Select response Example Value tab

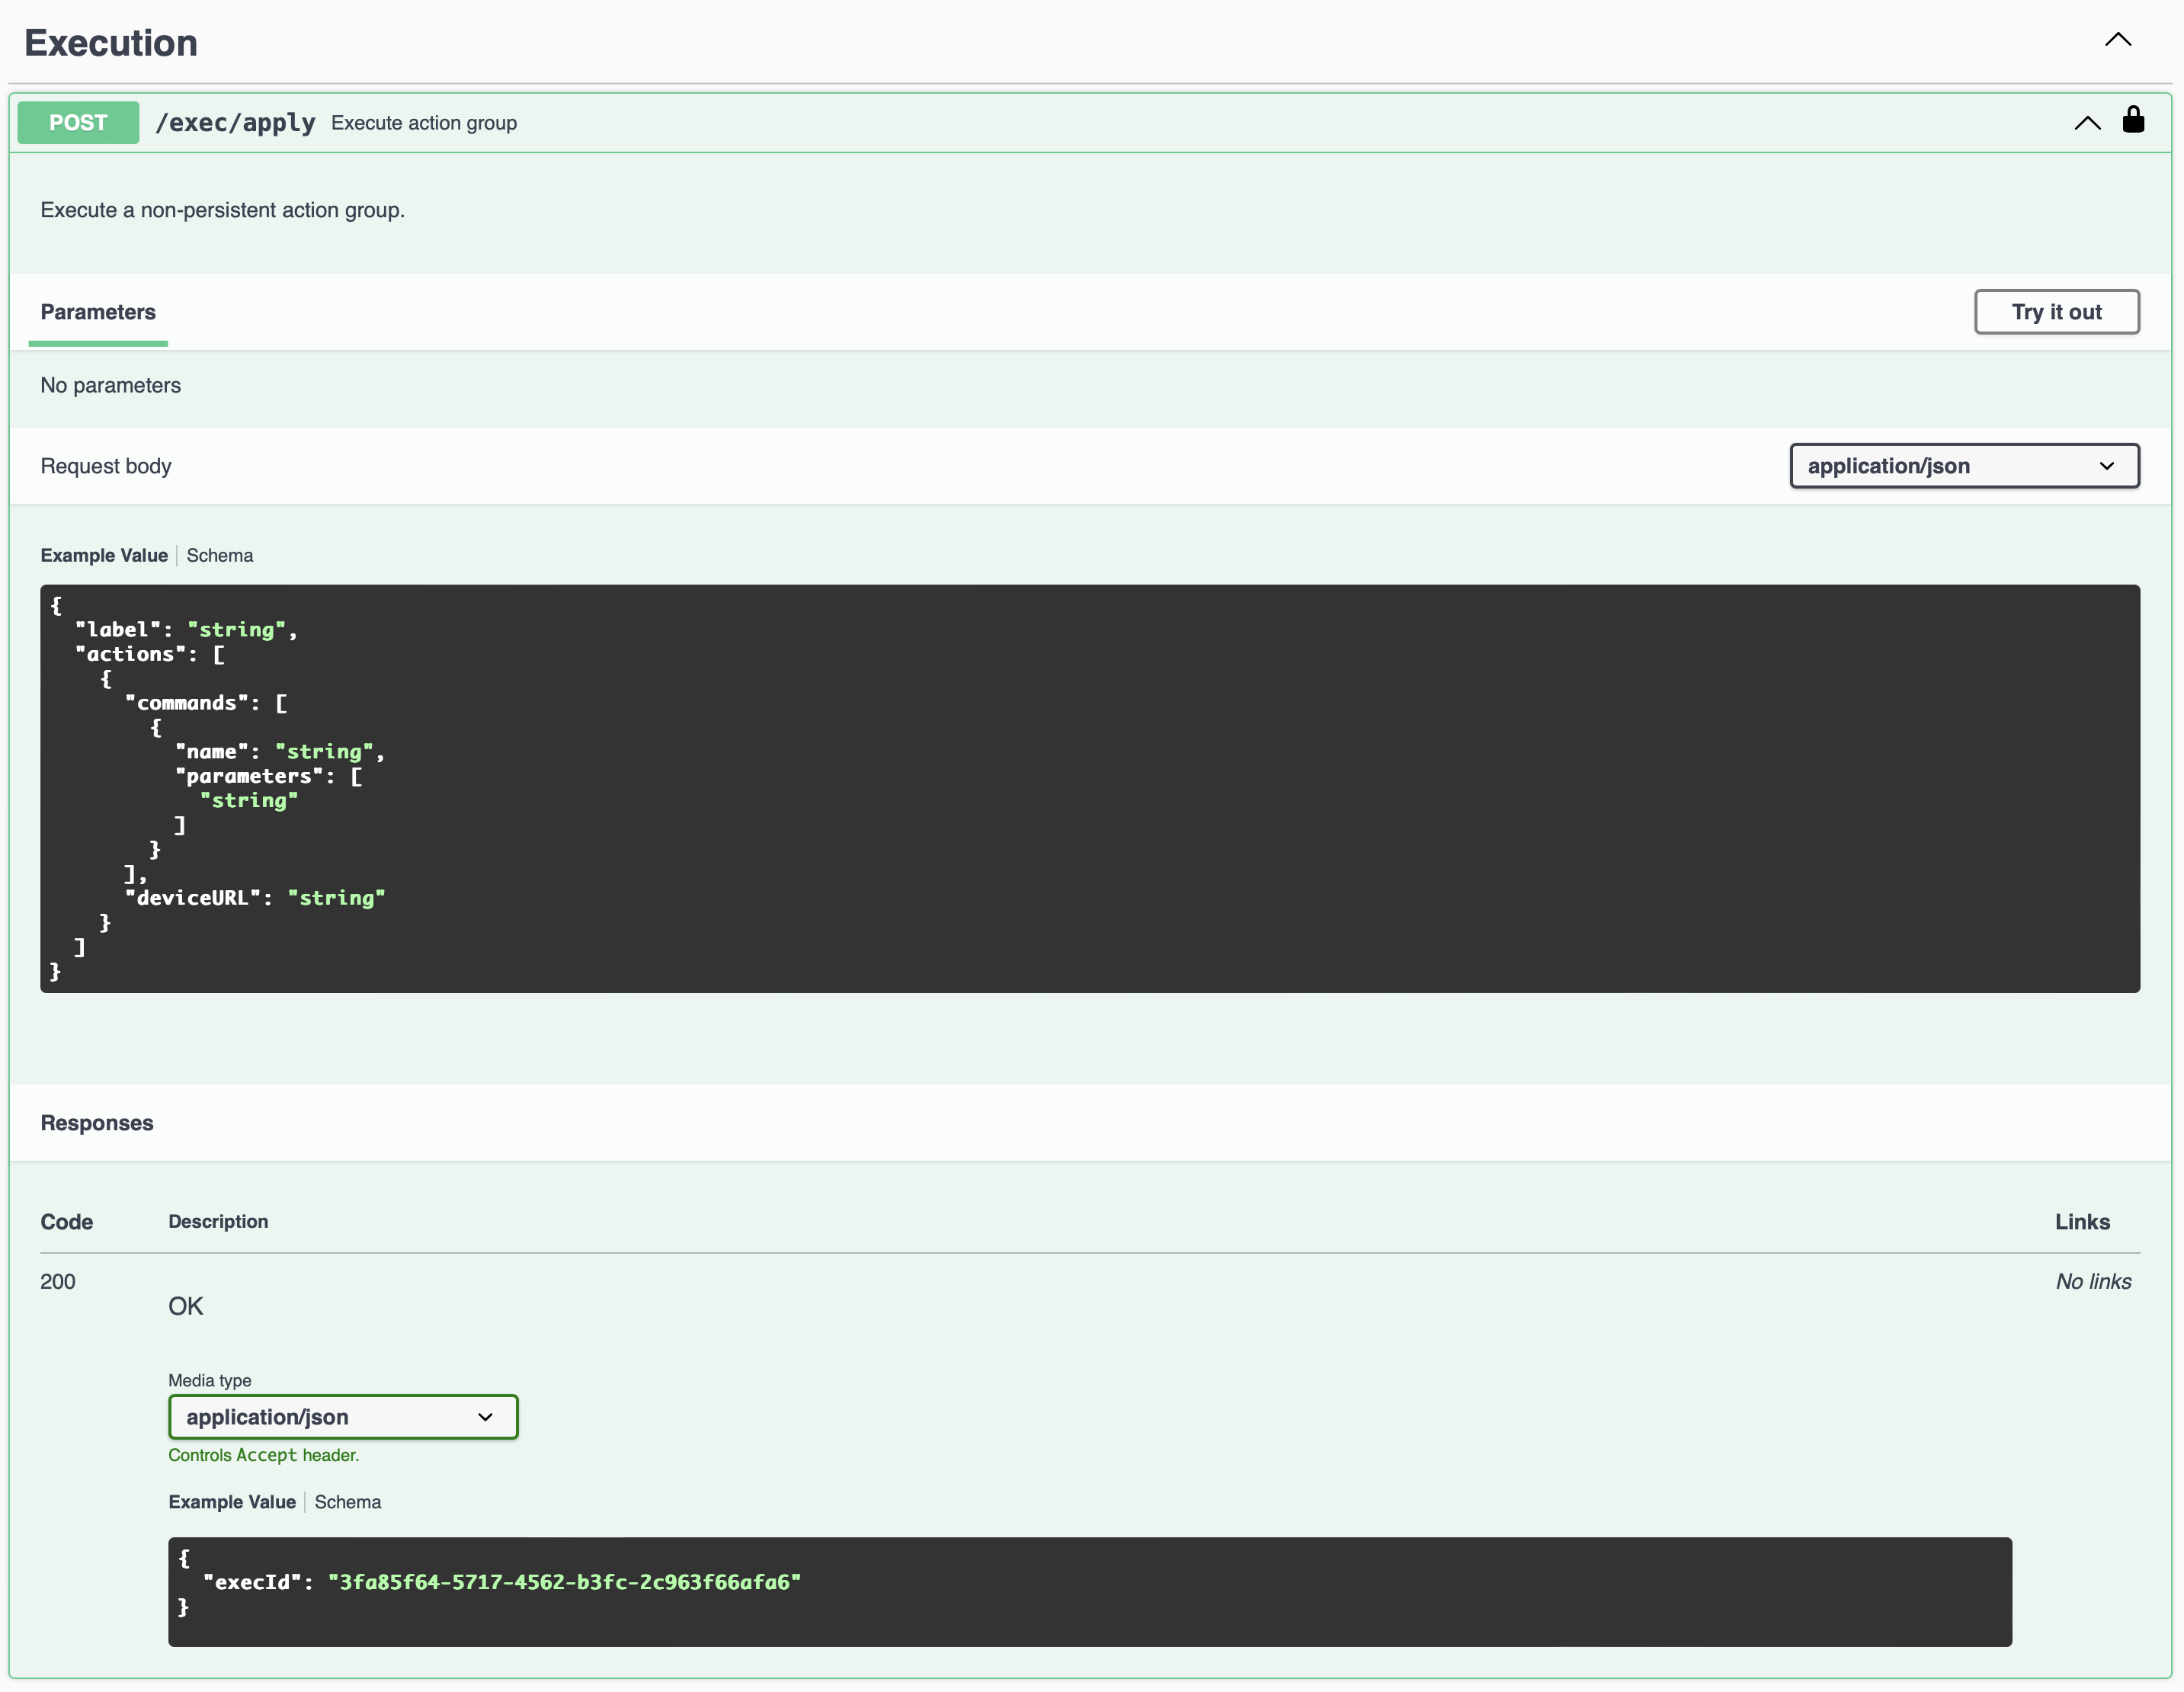(x=232, y=1502)
